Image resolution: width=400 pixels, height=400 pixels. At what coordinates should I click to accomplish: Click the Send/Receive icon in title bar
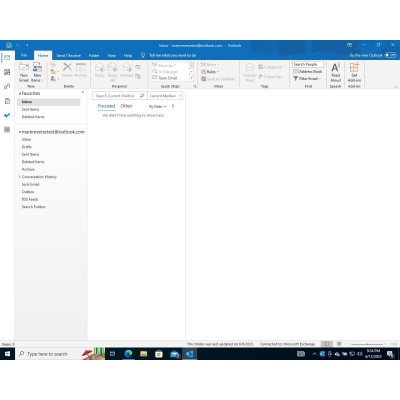[x=9, y=45]
